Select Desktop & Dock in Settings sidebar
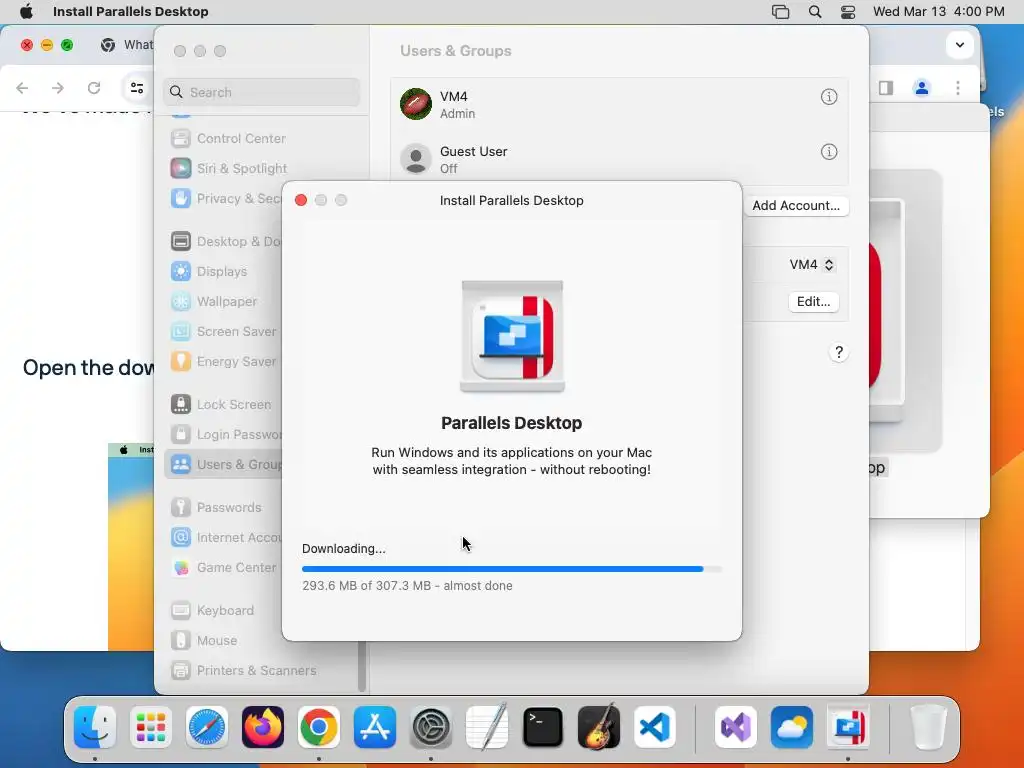Viewport: 1024px width, 768px height. tap(224, 242)
